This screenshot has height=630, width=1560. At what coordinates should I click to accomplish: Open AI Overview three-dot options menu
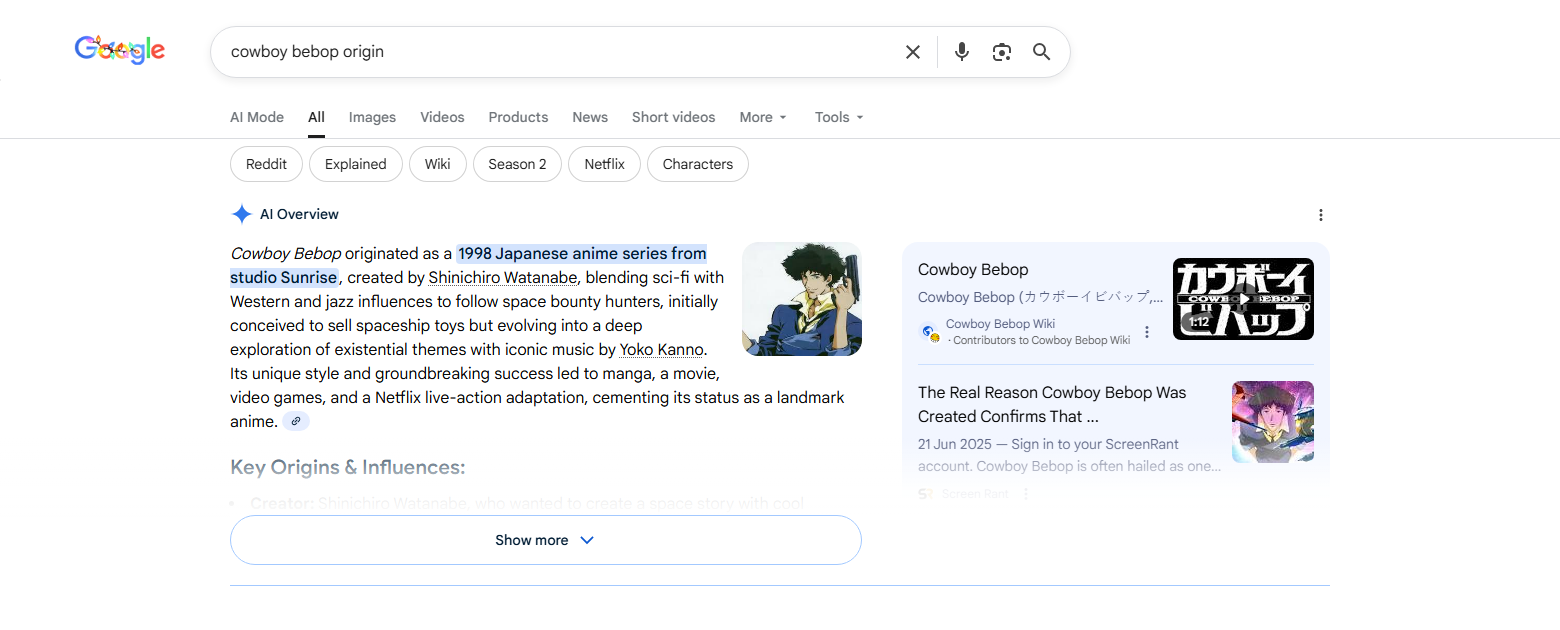[x=1321, y=215]
